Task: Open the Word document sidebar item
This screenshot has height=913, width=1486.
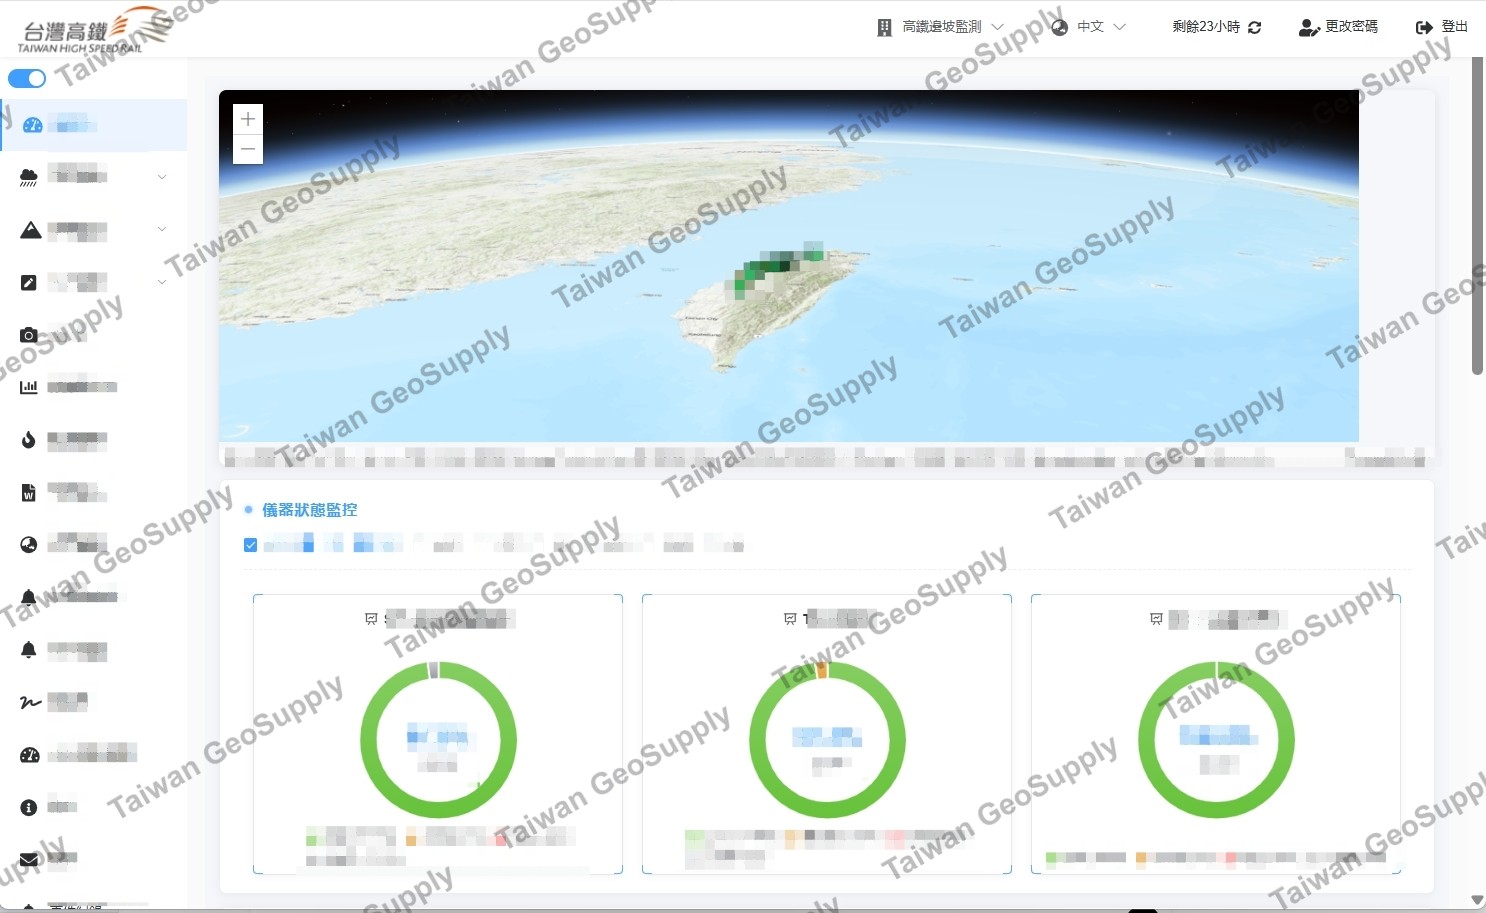Action: 93,492
